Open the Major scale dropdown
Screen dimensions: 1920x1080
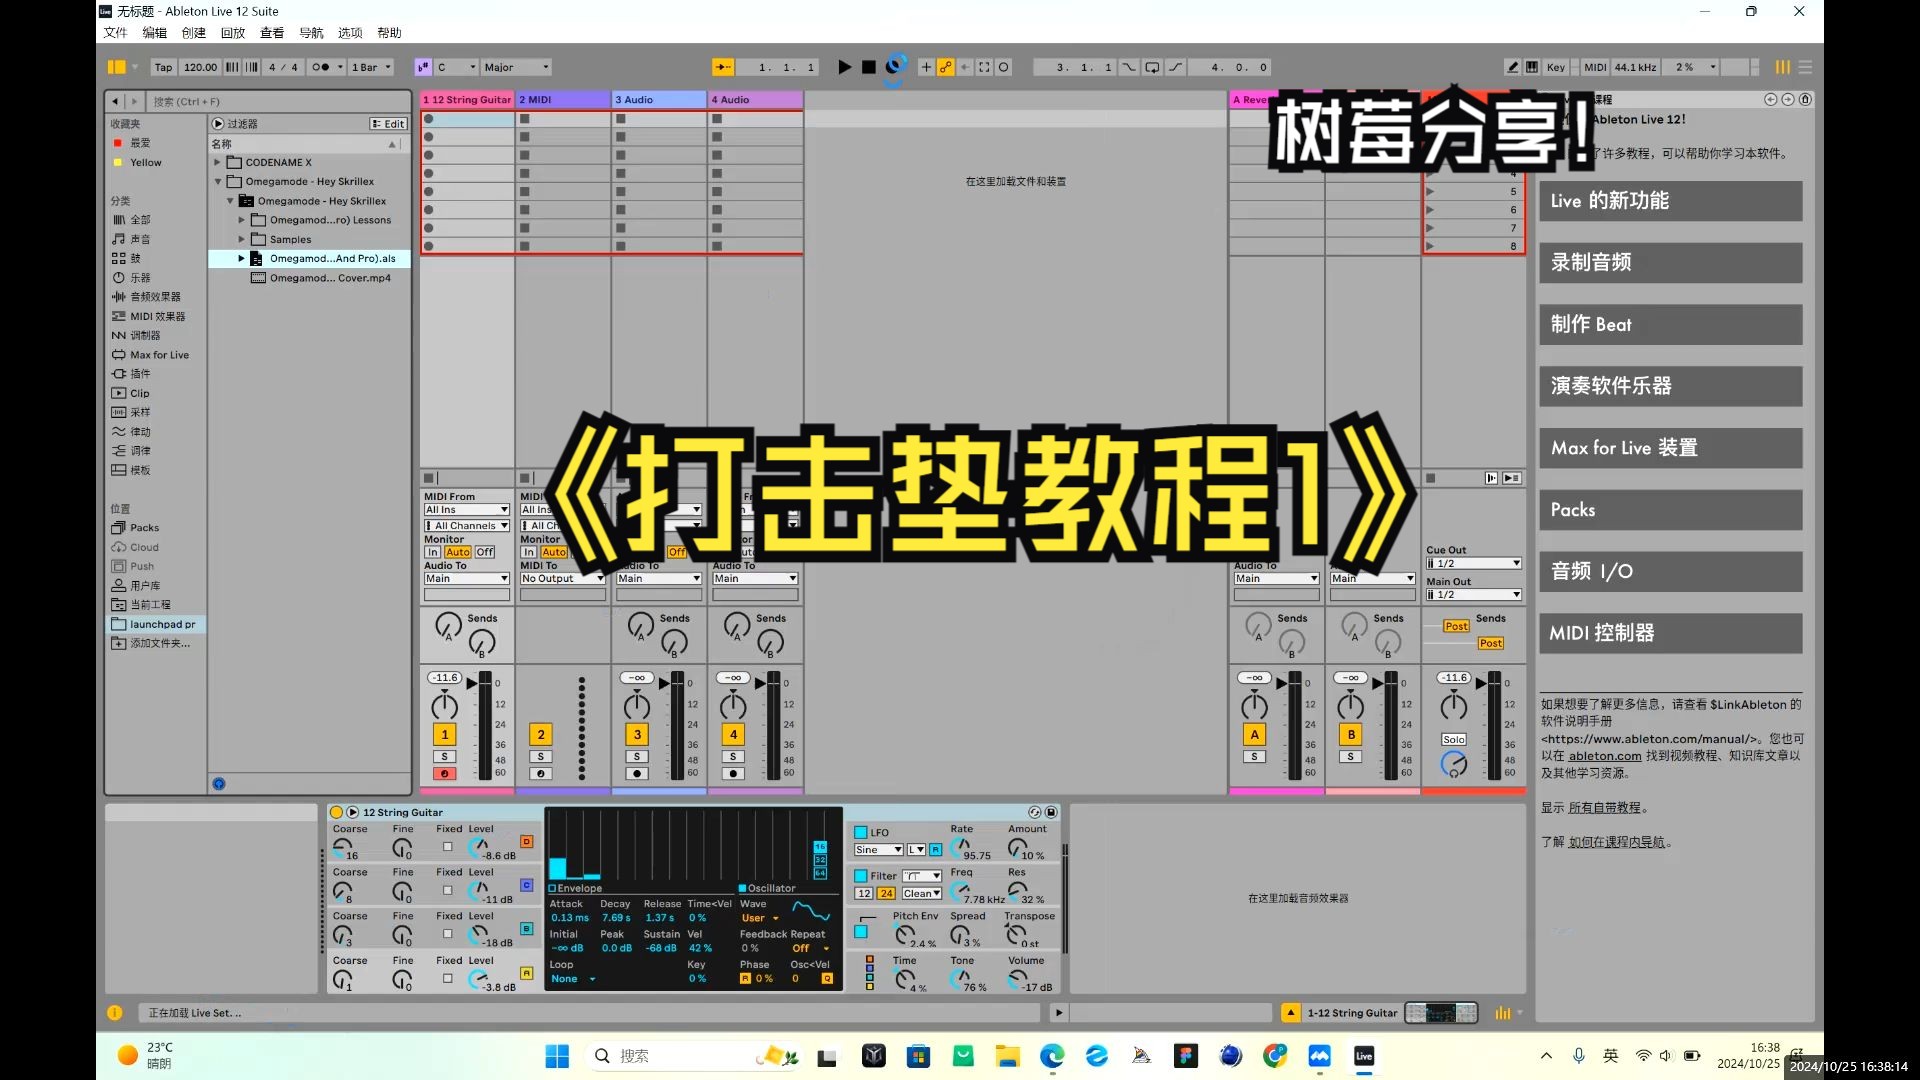[x=515, y=67]
